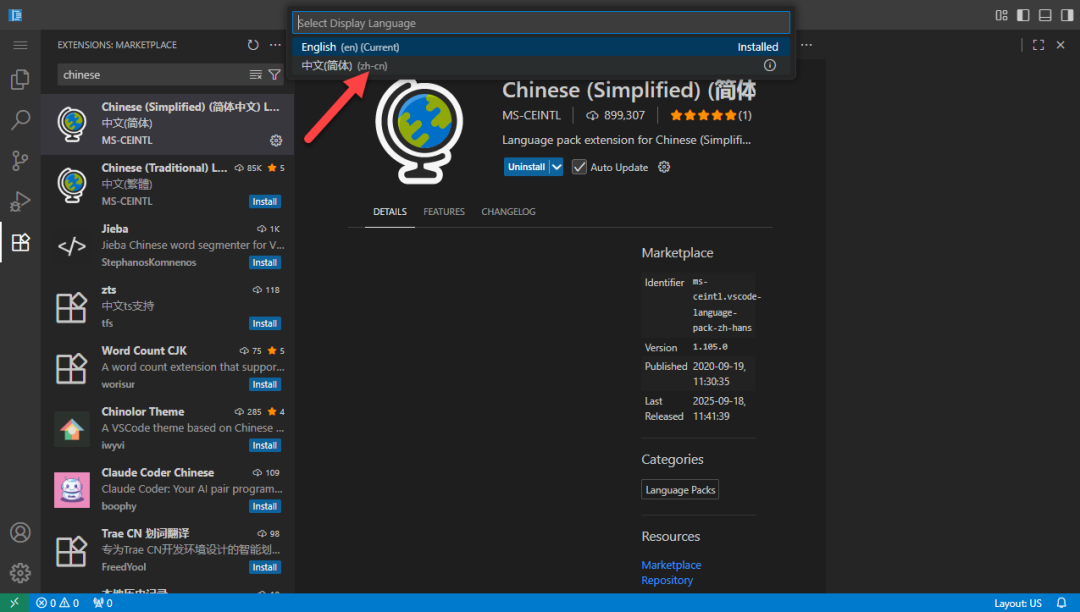Image resolution: width=1080 pixels, height=612 pixels.
Task: Open the Repository resource link
Action: tap(667, 580)
